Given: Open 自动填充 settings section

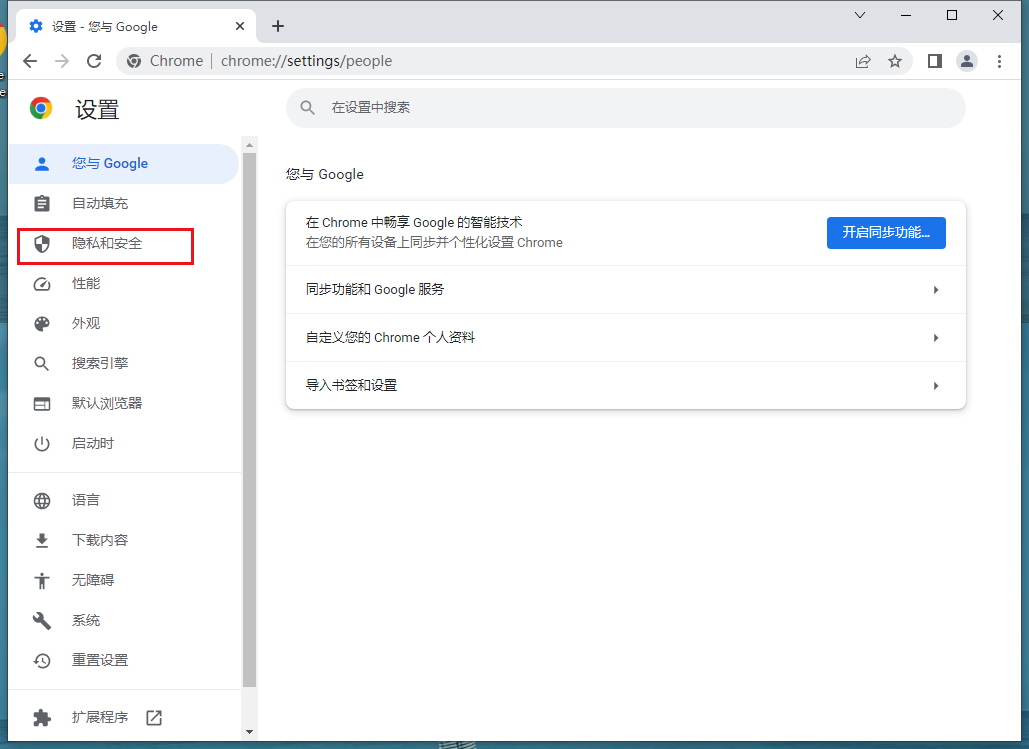Looking at the screenshot, I should (x=123, y=203).
